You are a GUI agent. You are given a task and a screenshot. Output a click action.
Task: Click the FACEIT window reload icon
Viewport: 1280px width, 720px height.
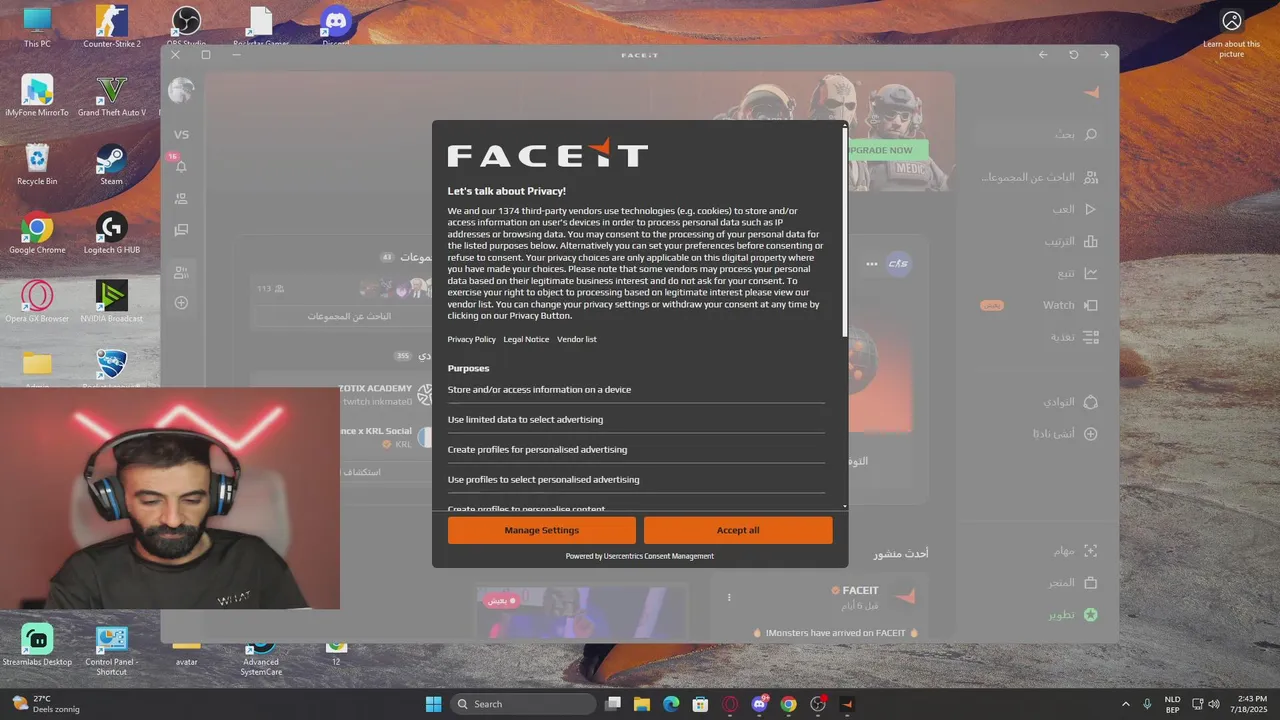[1074, 55]
